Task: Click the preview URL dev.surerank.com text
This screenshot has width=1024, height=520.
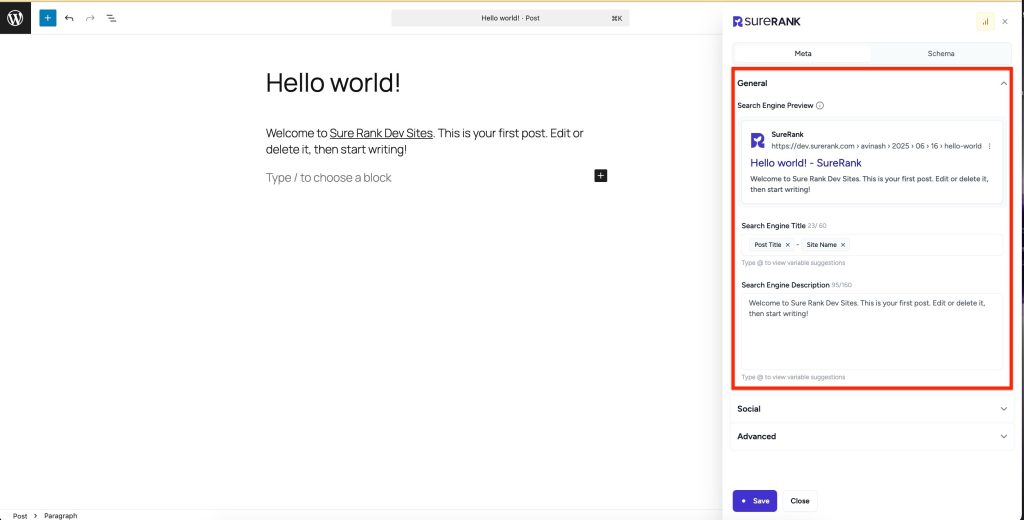Action: point(876,146)
